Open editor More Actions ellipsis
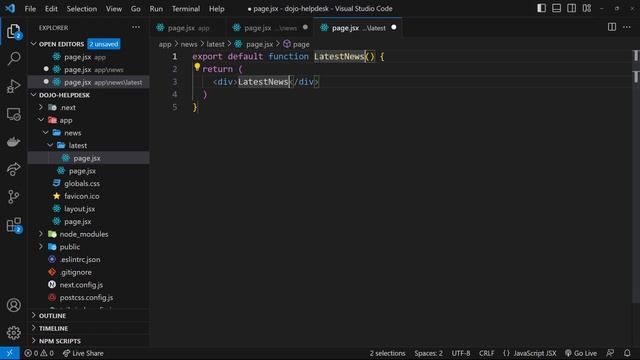The width and height of the screenshot is (640, 360). [x=627, y=27]
